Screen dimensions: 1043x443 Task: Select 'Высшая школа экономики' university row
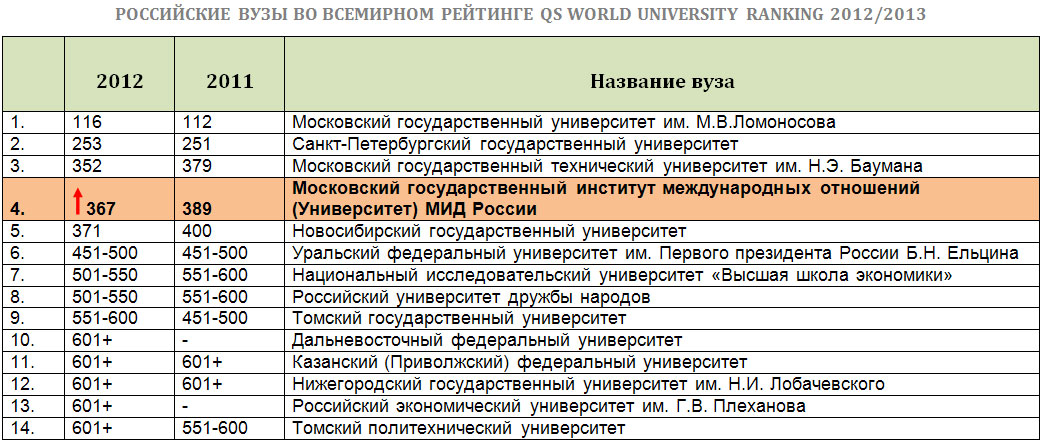[x=621, y=275]
